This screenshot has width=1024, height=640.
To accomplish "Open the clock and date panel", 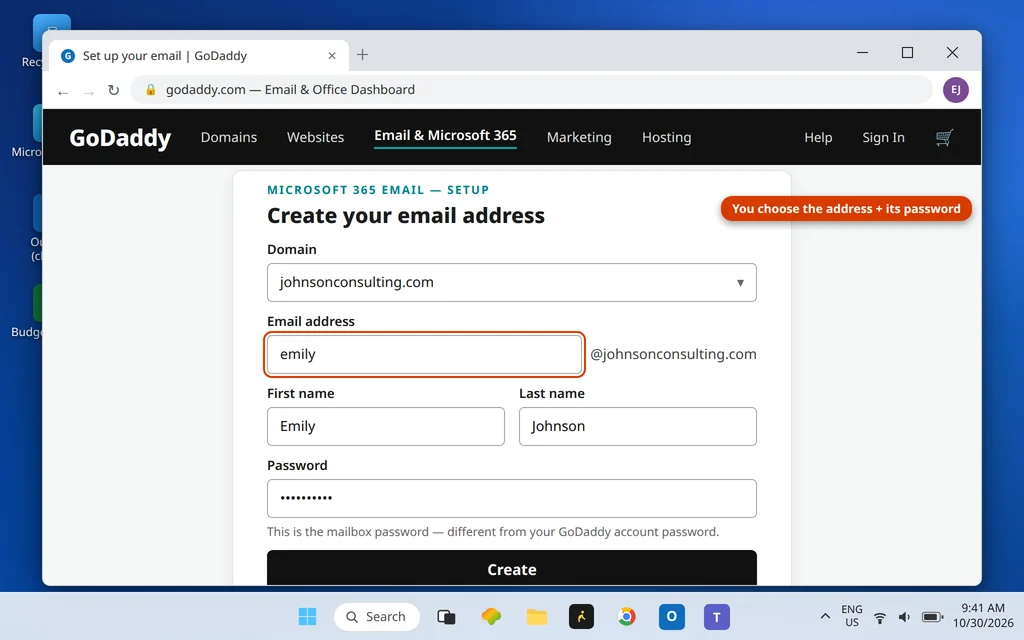I will coord(983,616).
